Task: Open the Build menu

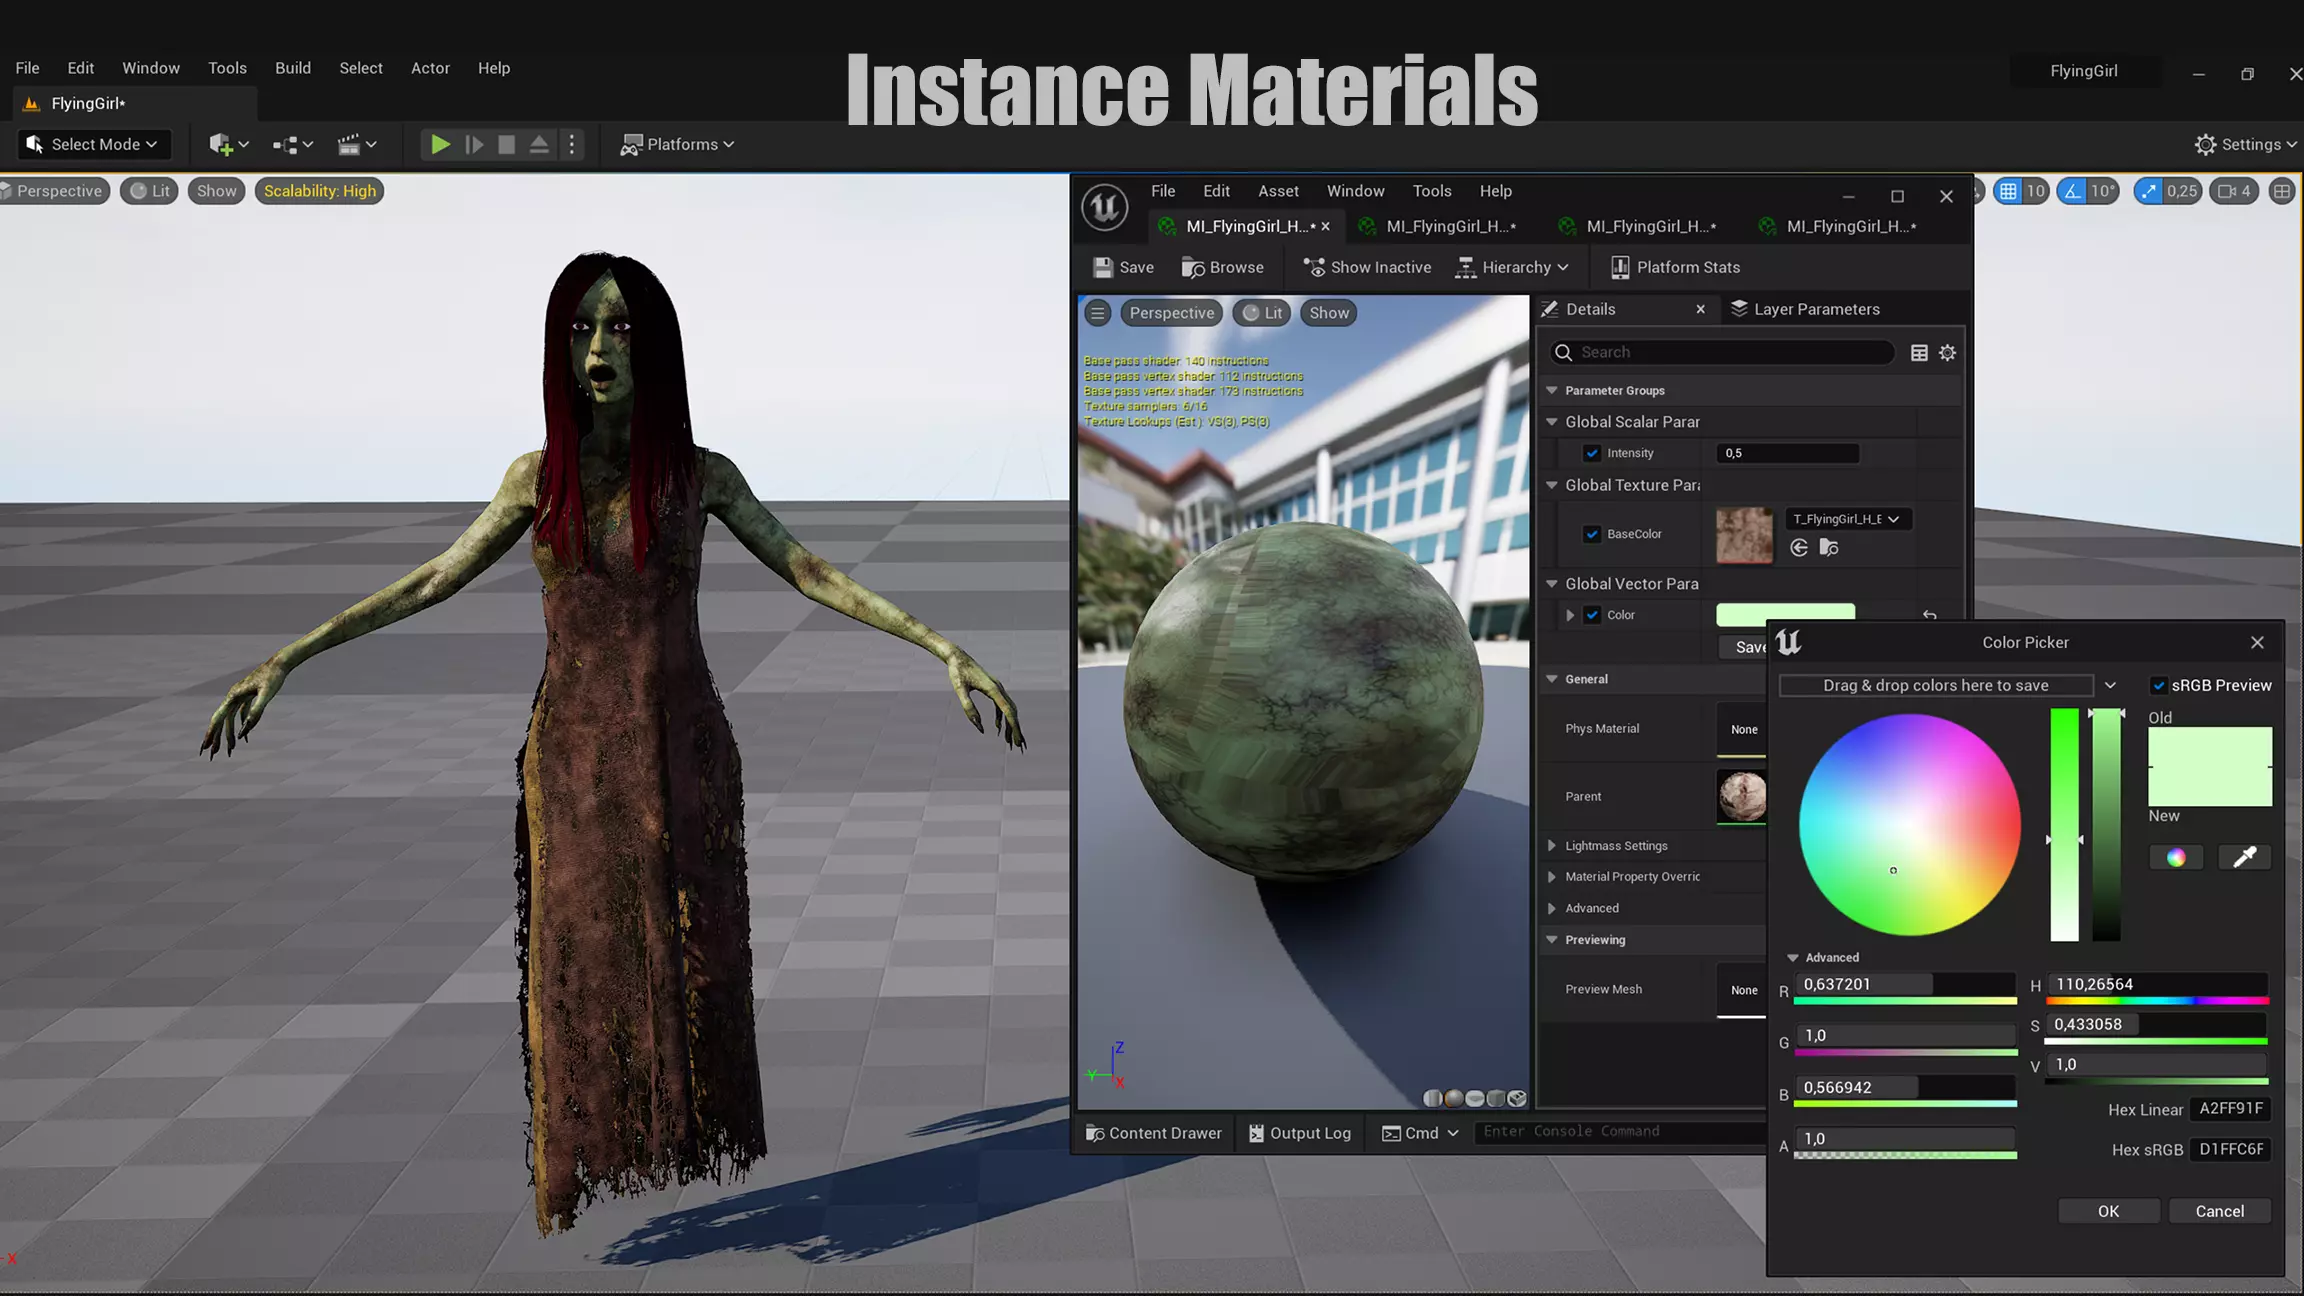Action: 293,68
